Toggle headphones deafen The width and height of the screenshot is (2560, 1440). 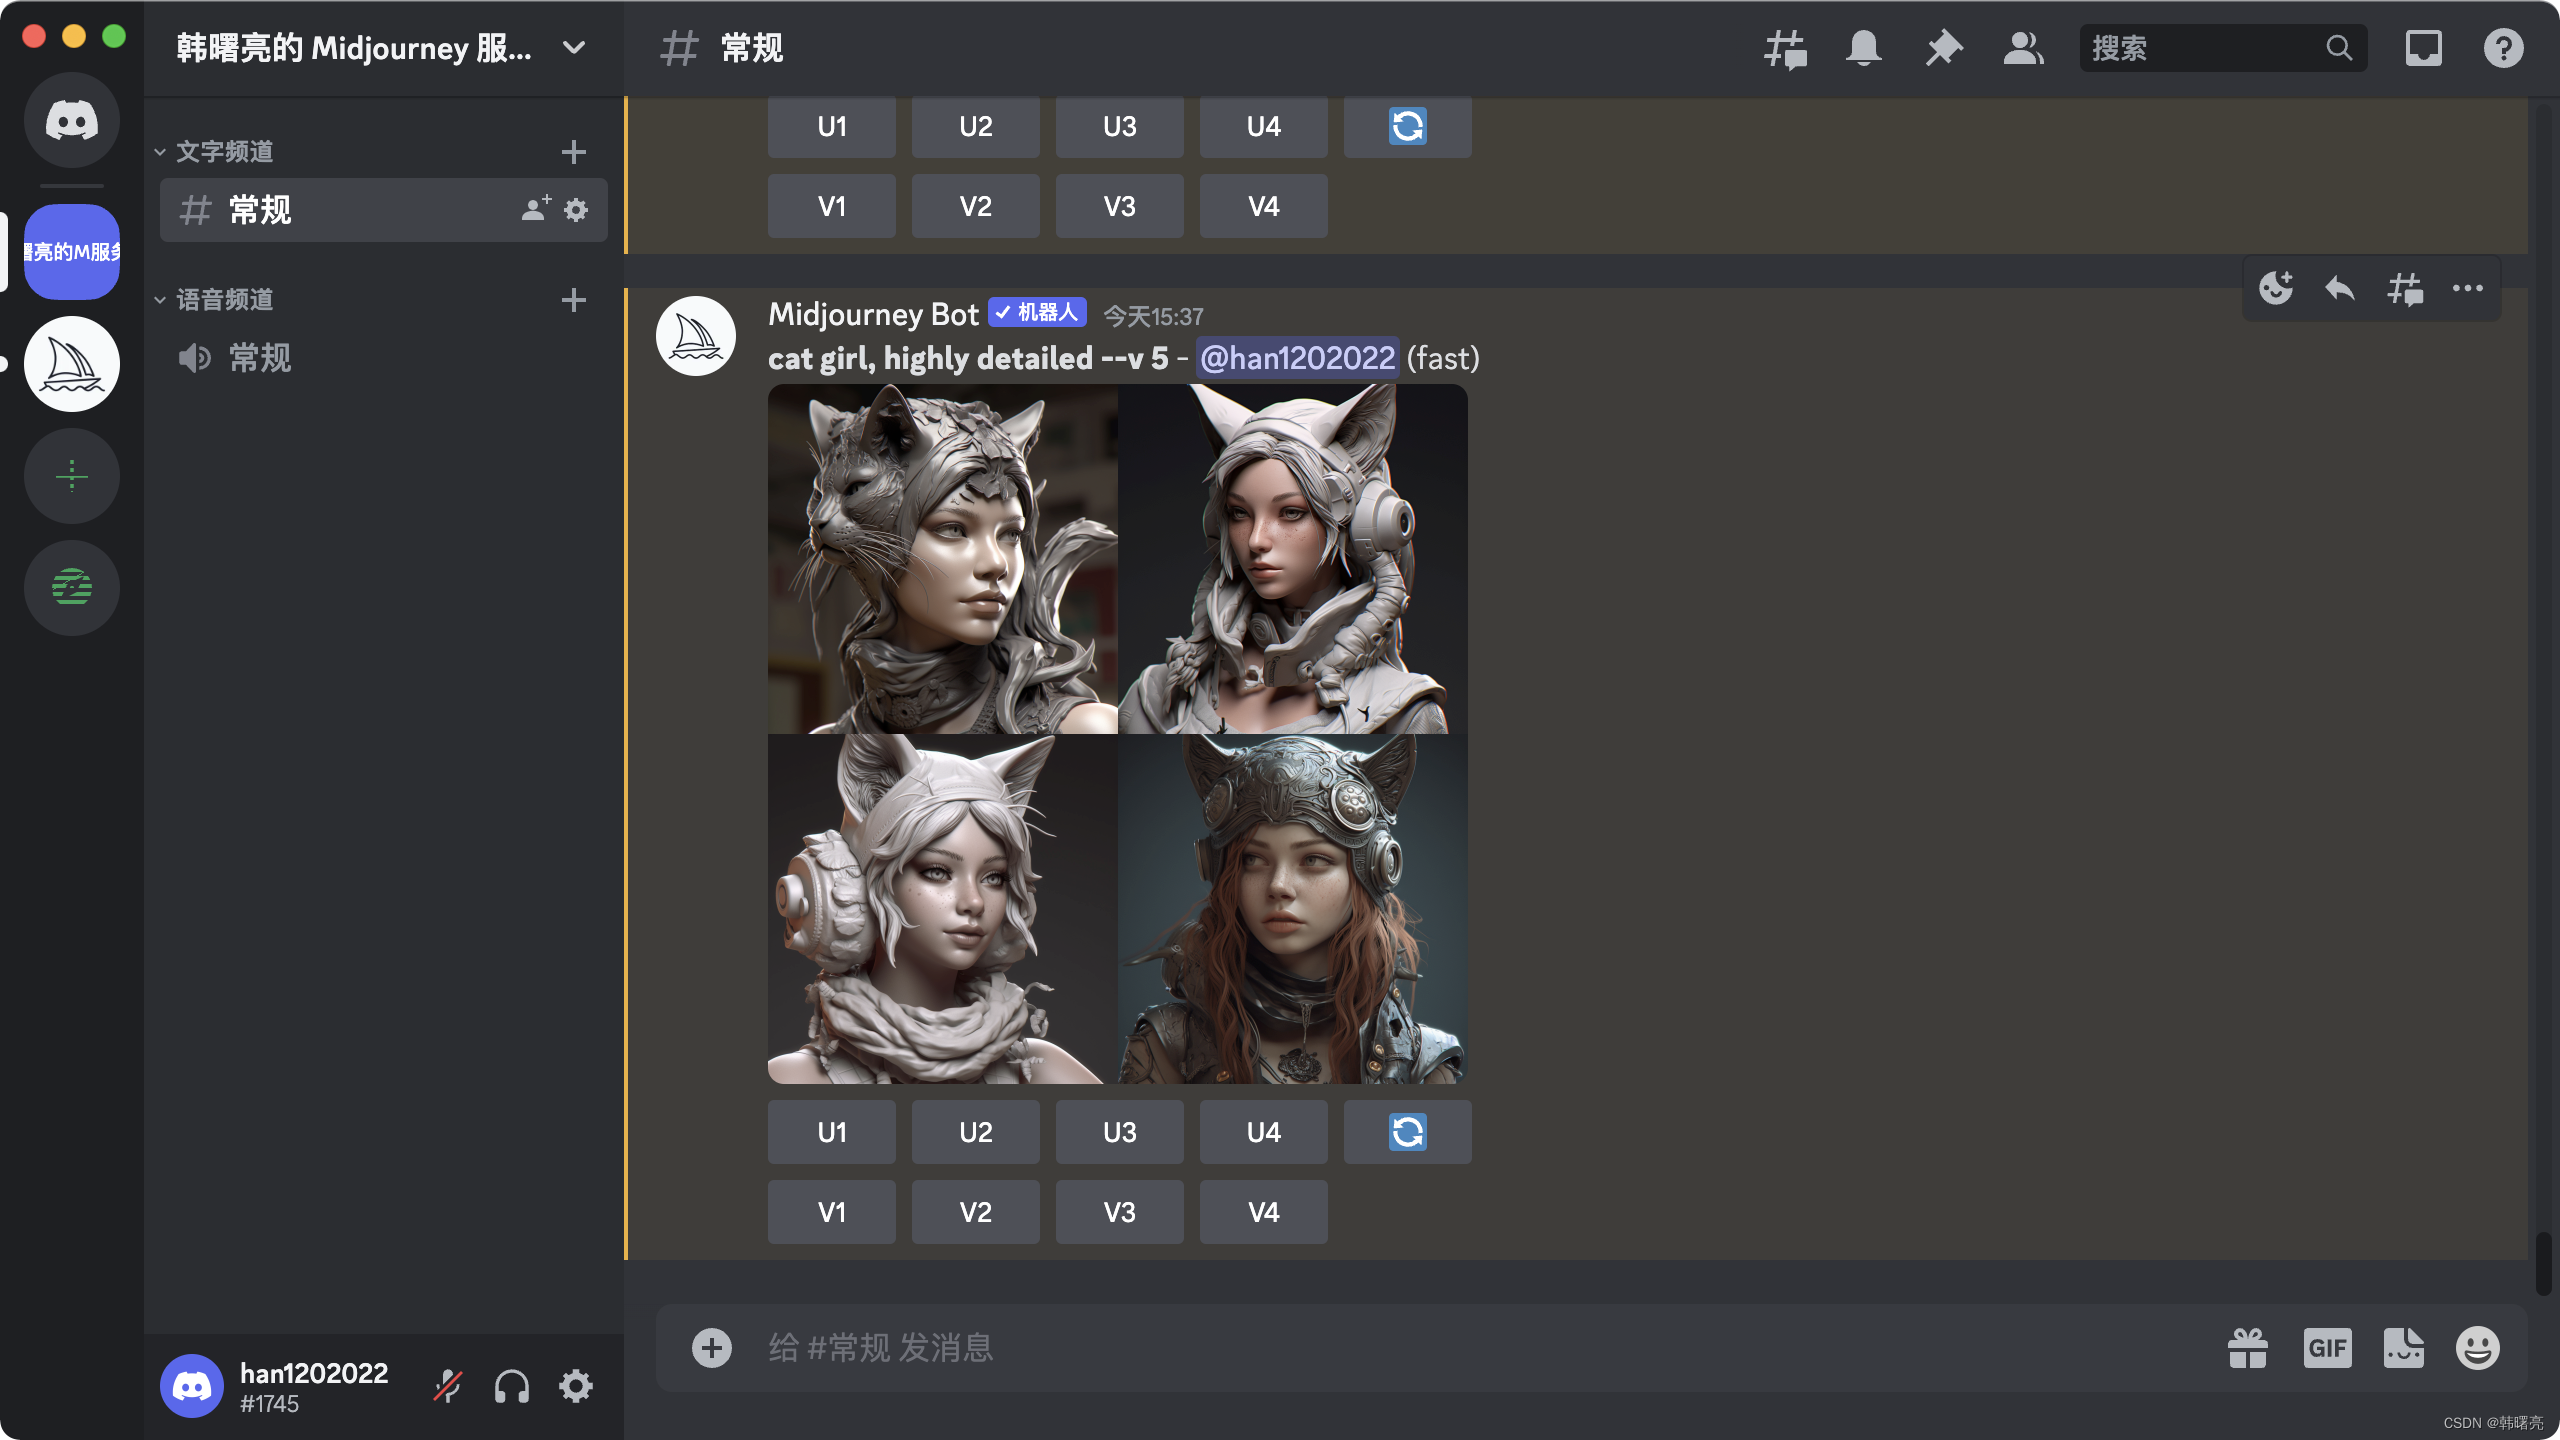(511, 1386)
